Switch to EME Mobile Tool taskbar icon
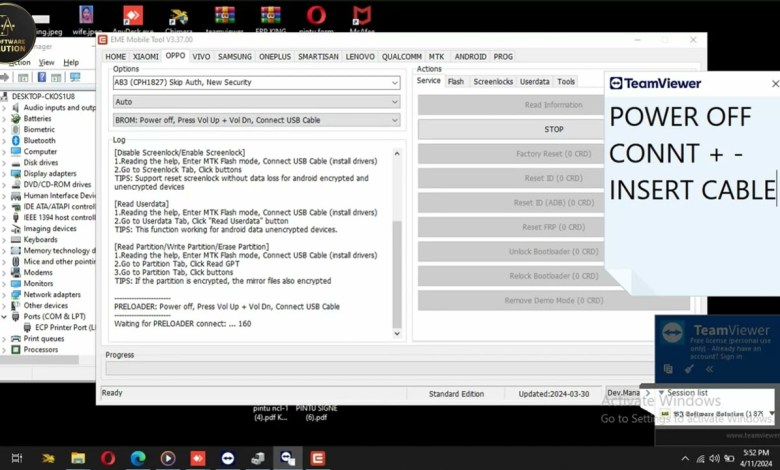Image resolution: width=780 pixels, height=470 pixels. coord(317,458)
